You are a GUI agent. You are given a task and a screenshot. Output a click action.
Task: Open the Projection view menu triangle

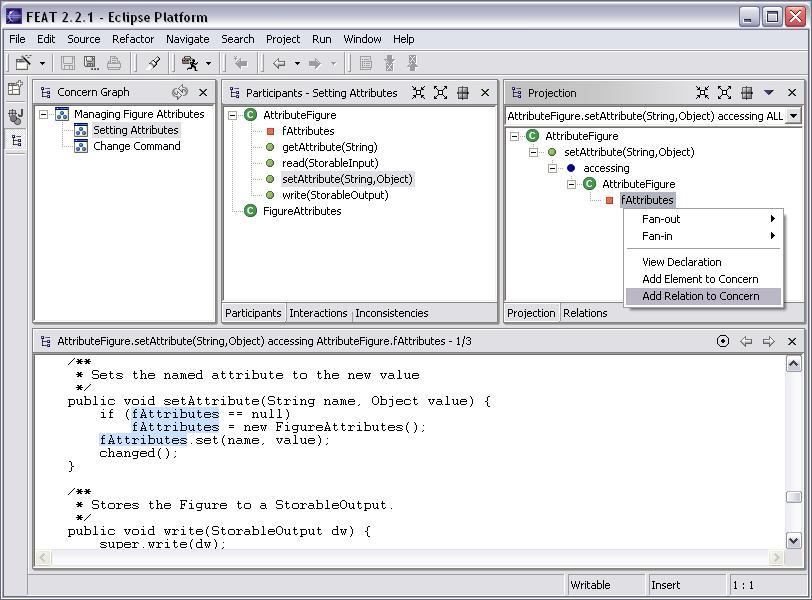coord(769,93)
